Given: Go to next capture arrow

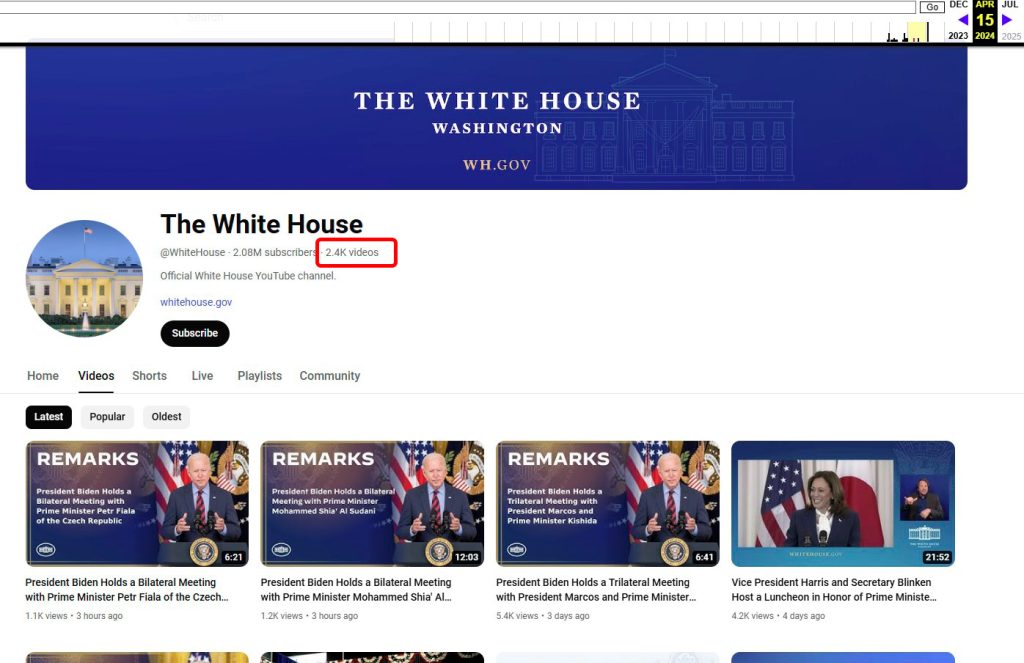Looking at the screenshot, I should 1006,20.
